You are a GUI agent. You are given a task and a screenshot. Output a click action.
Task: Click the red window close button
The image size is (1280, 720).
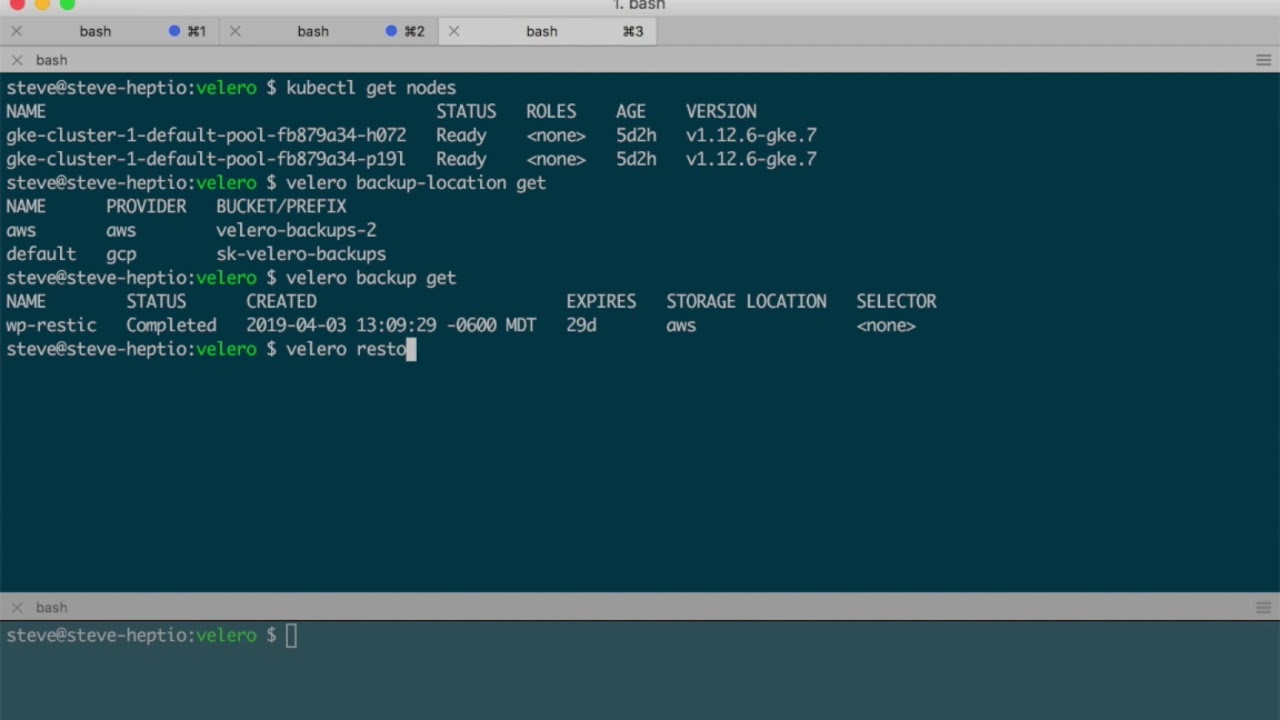point(17,4)
